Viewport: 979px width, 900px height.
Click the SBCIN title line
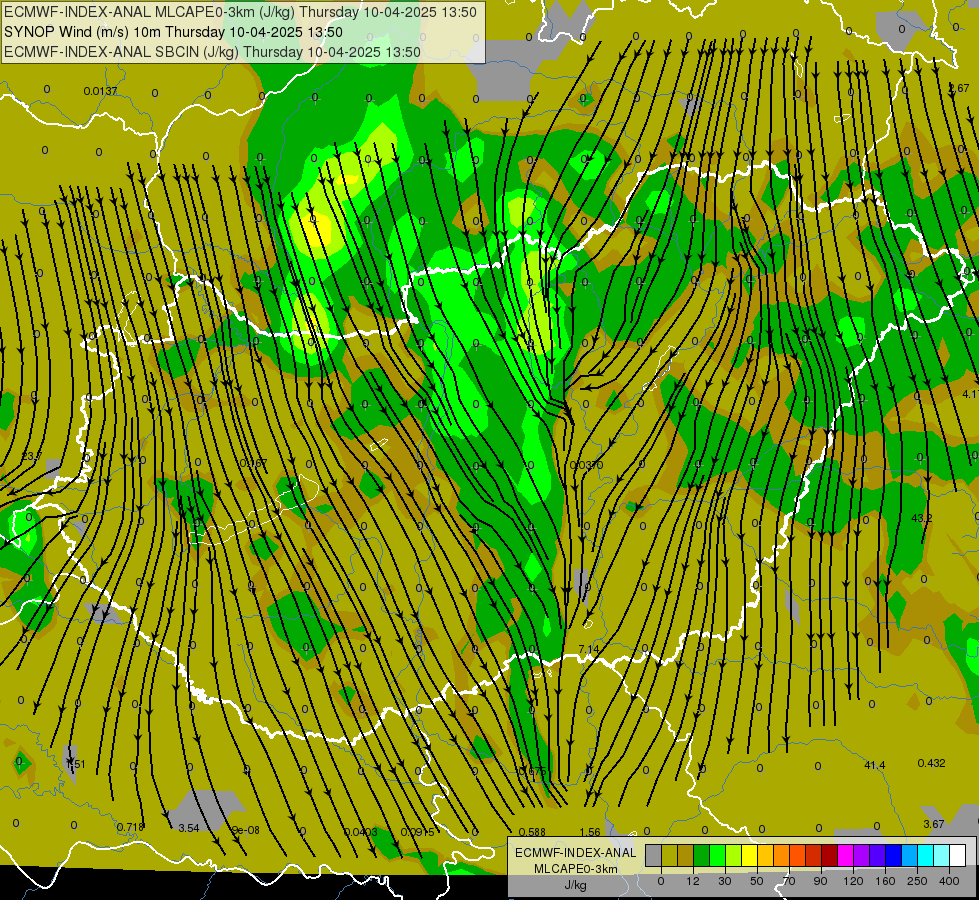tap(212, 52)
